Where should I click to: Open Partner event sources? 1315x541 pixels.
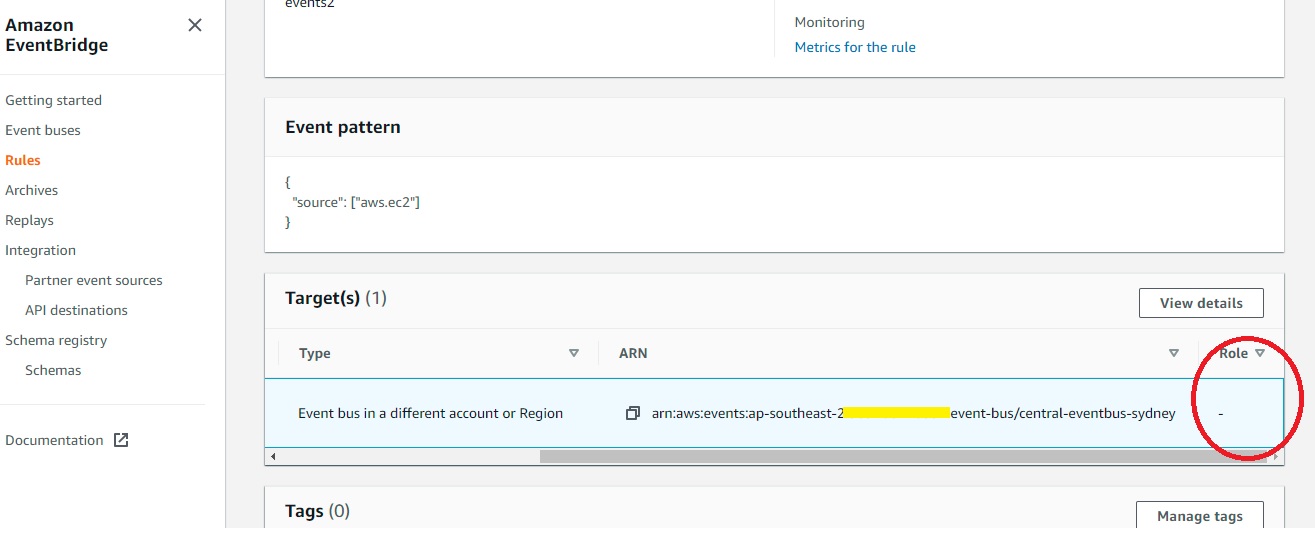tap(94, 280)
